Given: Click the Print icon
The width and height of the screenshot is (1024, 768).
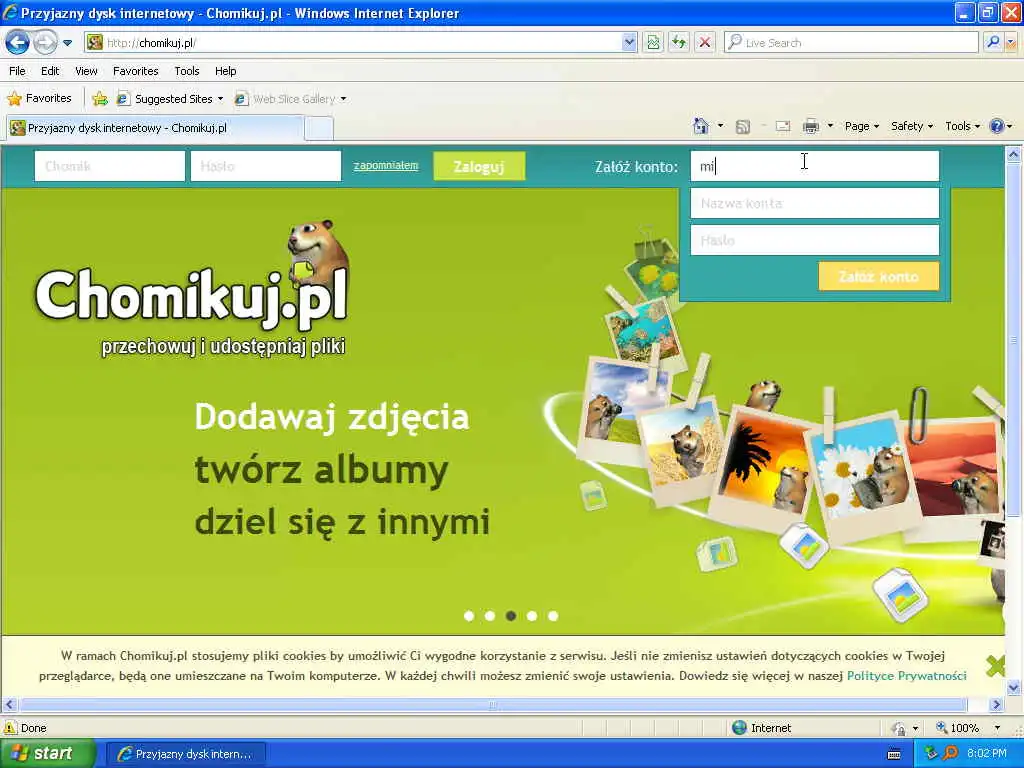Looking at the screenshot, I should click(810, 126).
